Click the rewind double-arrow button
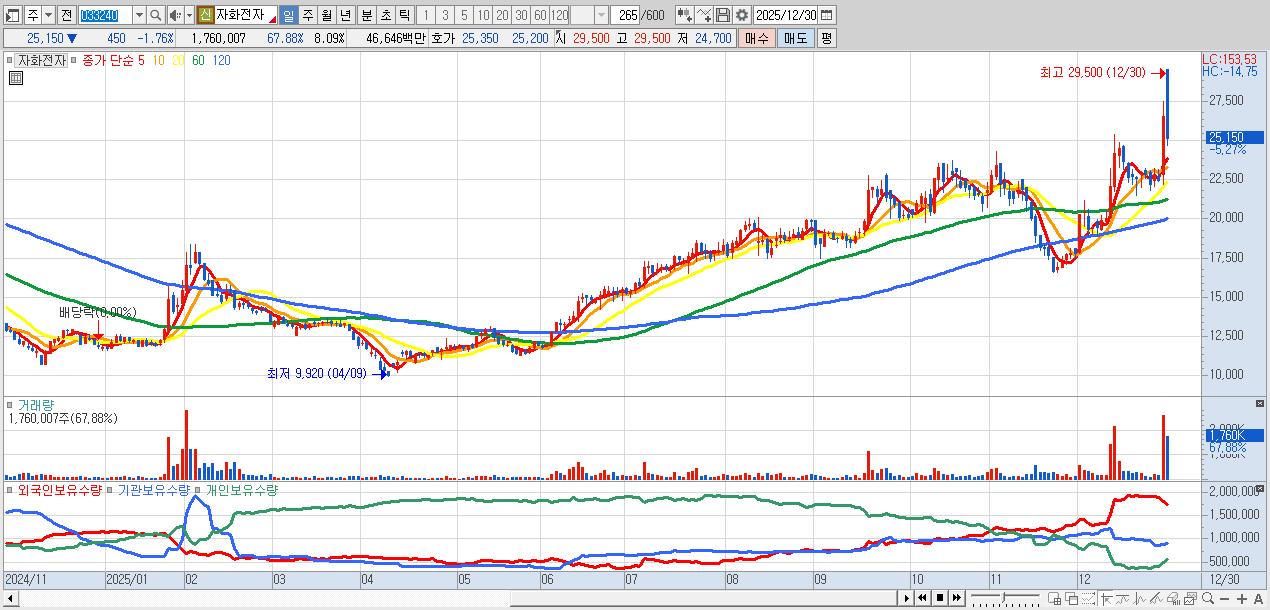Image resolution: width=1270 pixels, height=610 pixels. click(923, 598)
